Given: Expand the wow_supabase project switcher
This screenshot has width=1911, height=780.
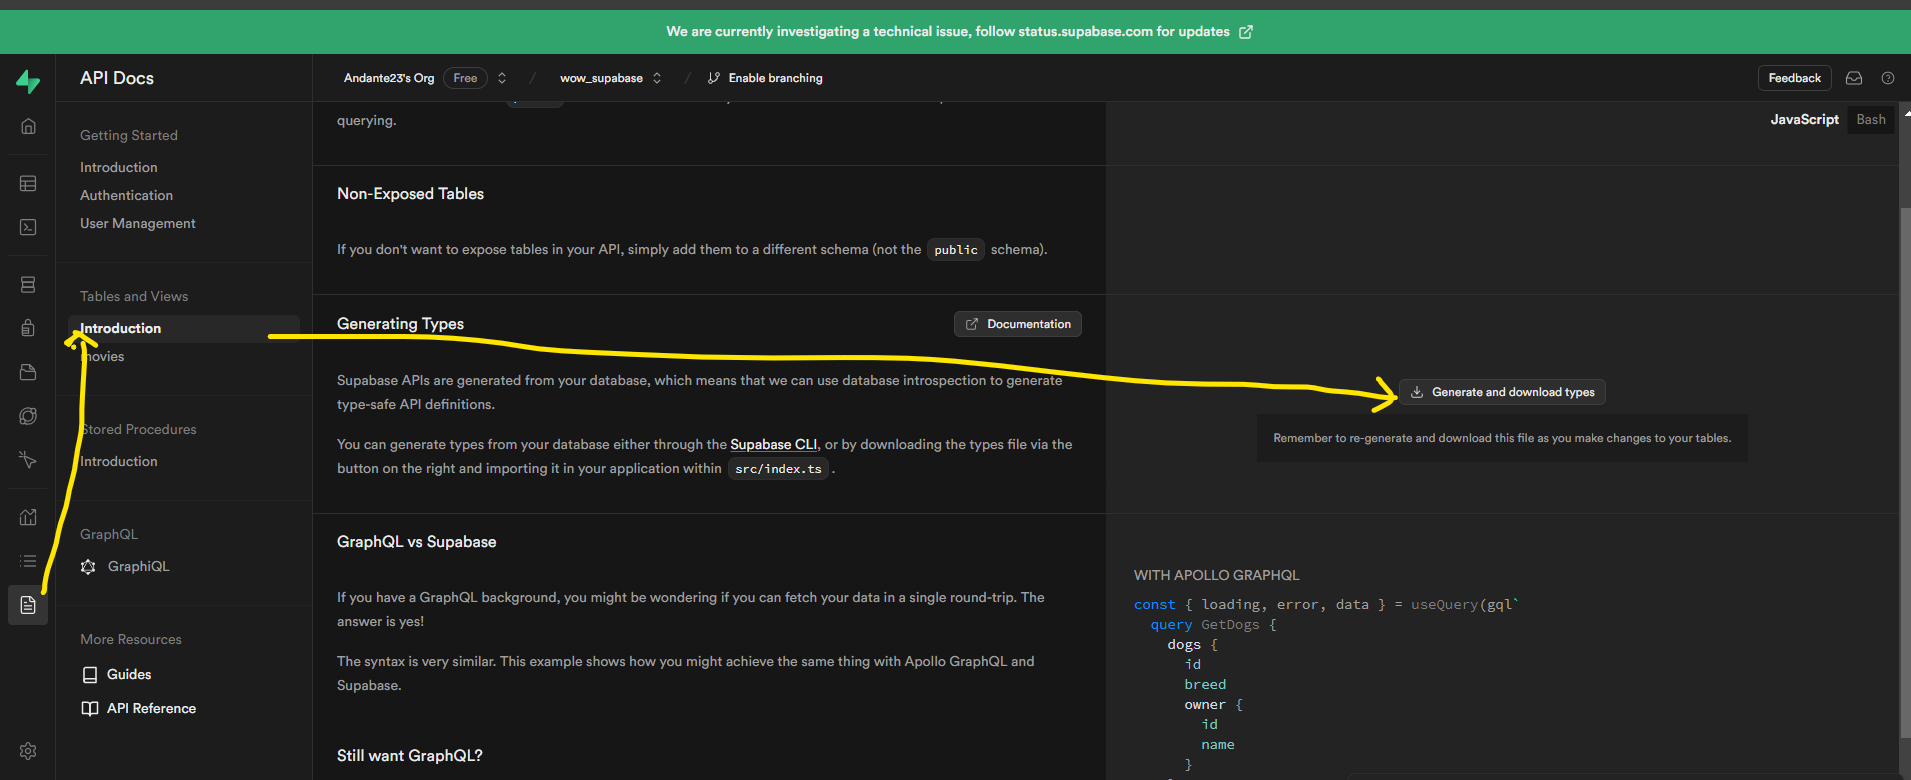Looking at the screenshot, I should [657, 78].
